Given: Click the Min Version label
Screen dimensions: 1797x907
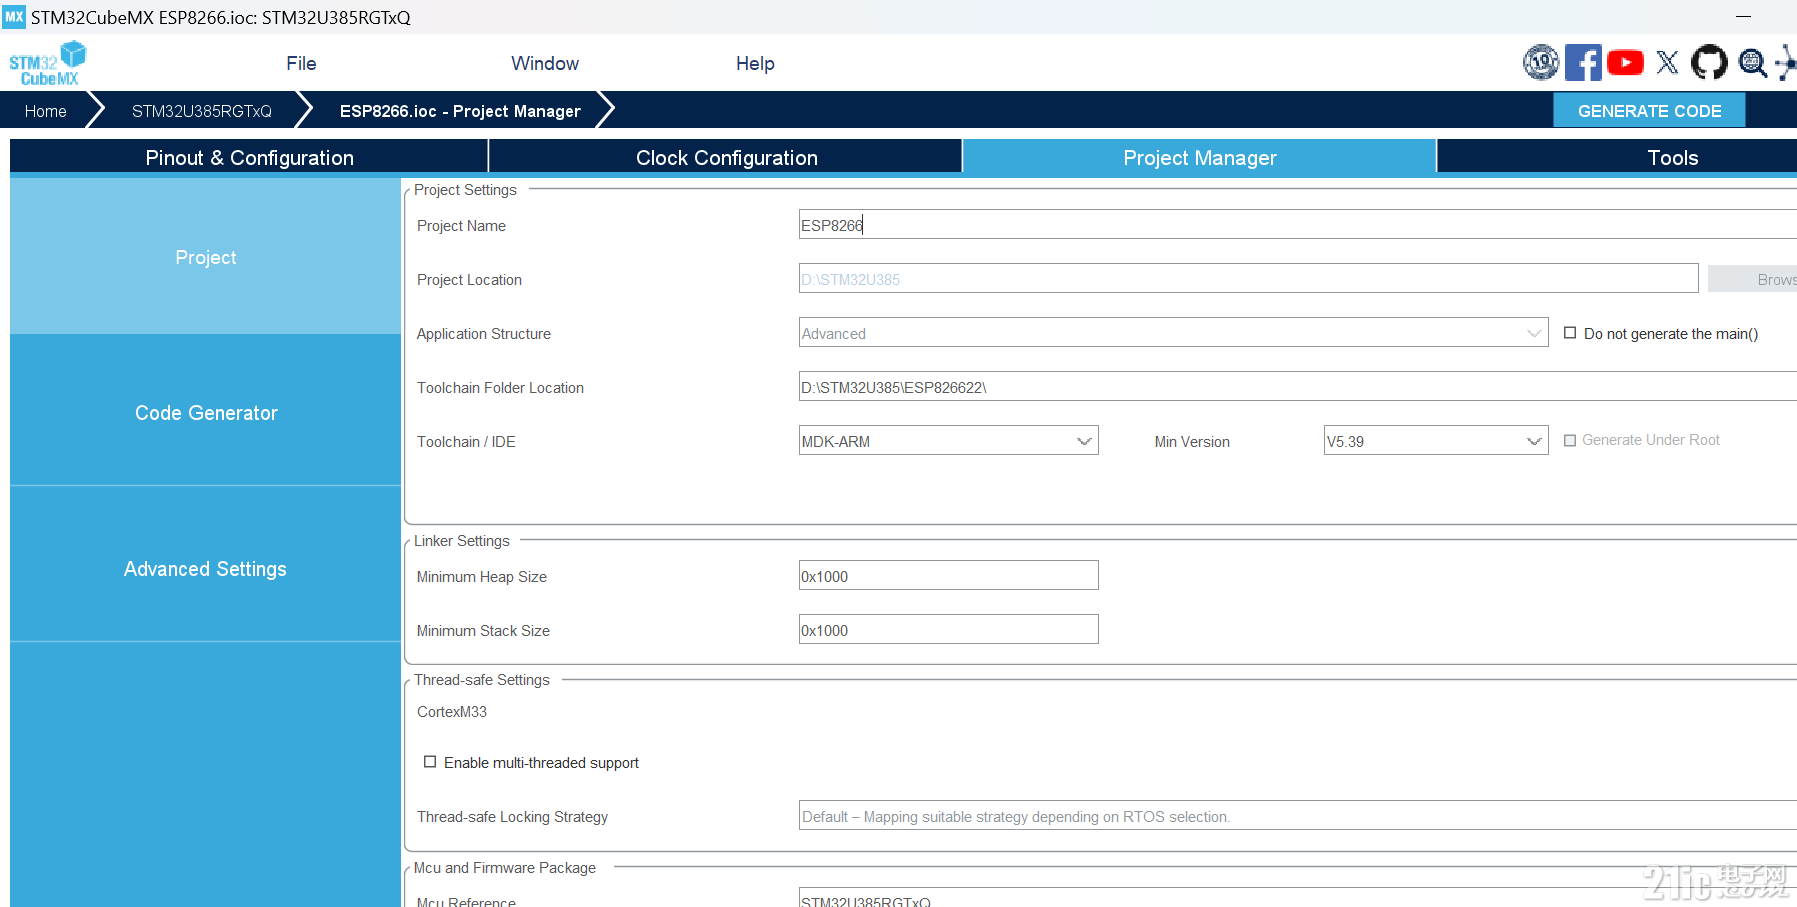Looking at the screenshot, I should (1192, 442).
